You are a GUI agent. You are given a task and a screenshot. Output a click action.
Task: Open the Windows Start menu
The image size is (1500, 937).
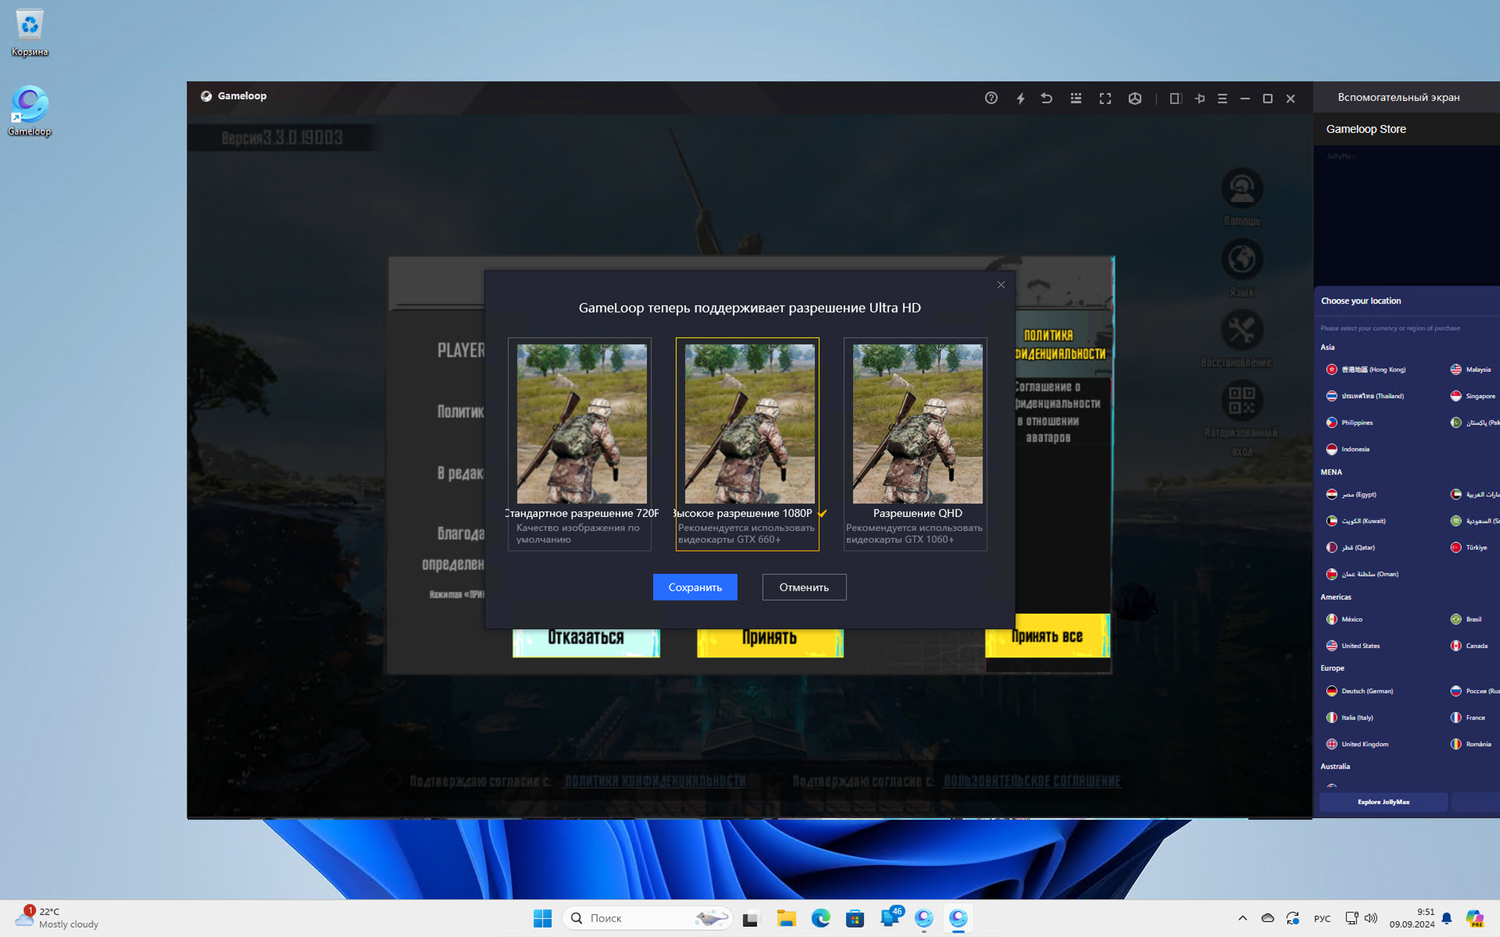[542, 918]
